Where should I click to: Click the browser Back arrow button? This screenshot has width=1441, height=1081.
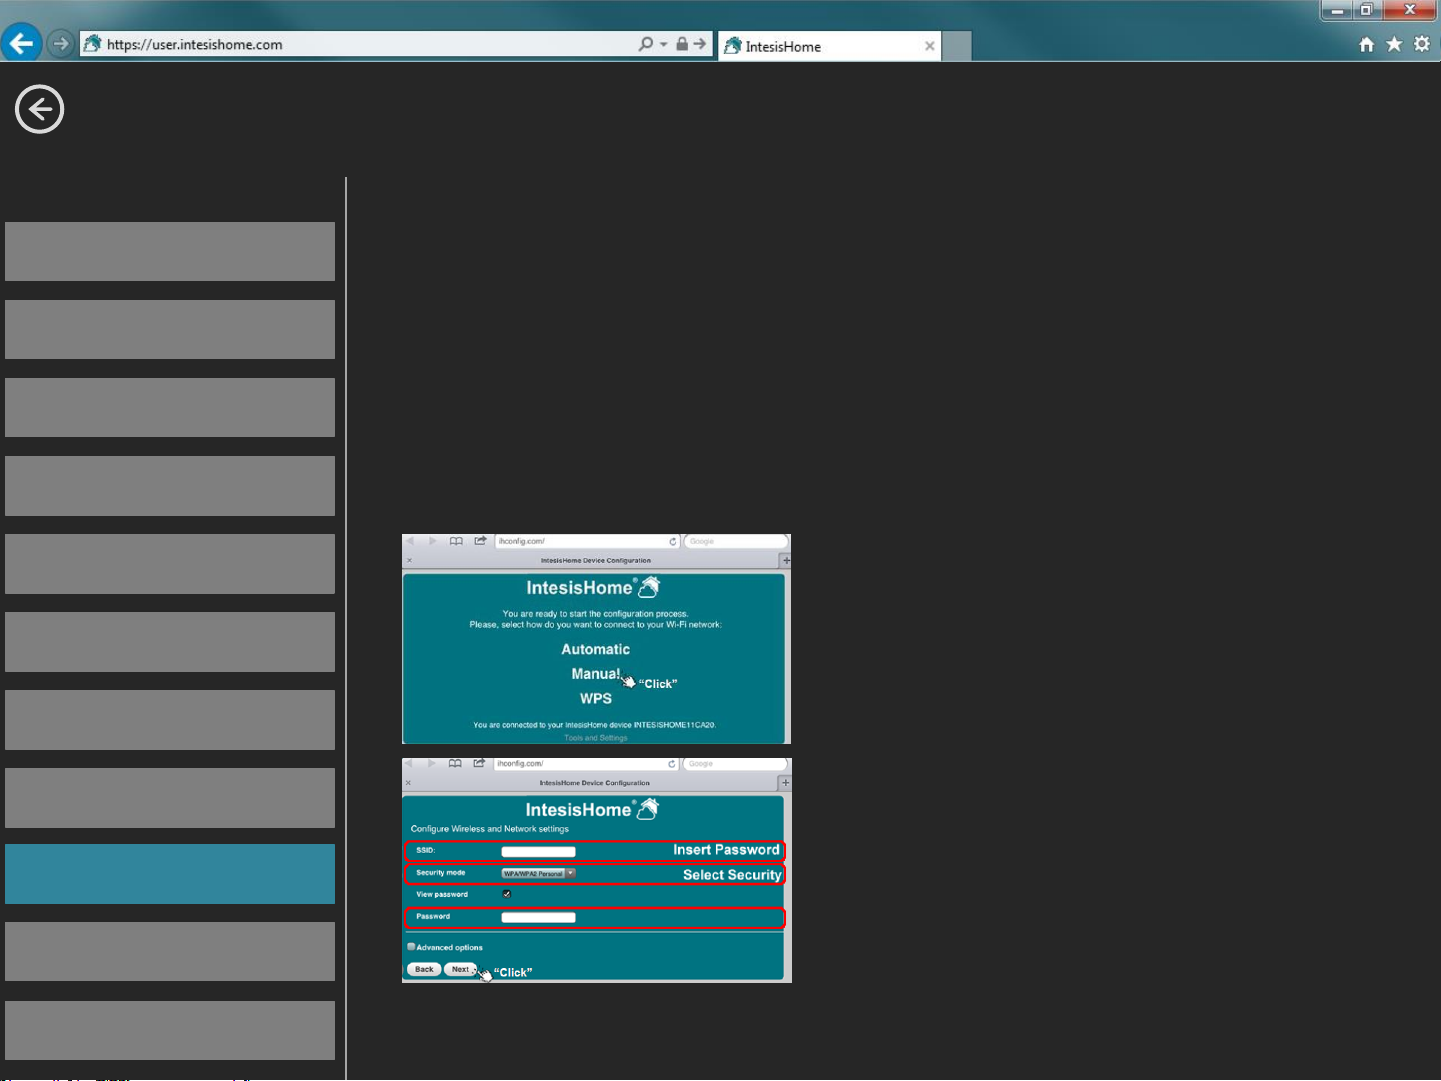point(21,44)
